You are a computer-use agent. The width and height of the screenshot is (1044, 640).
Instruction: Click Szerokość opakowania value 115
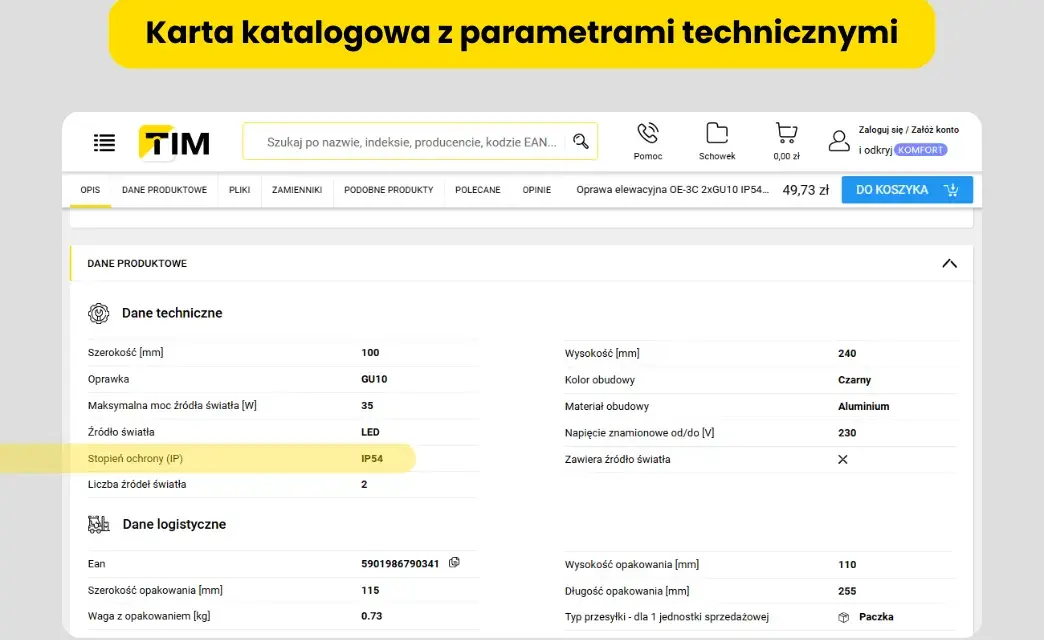click(370, 591)
